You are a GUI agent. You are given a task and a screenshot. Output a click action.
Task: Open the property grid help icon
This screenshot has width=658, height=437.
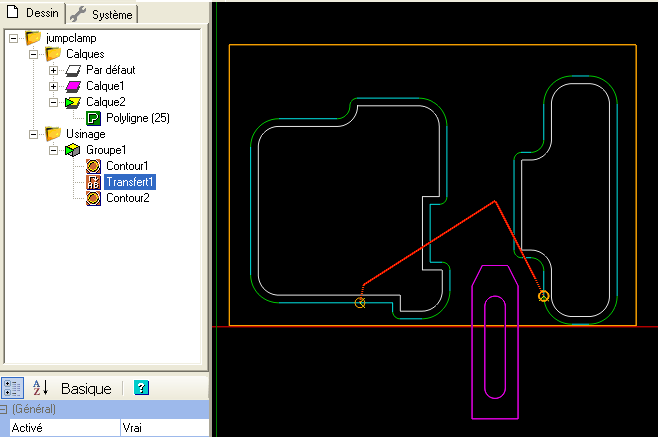pos(141,388)
